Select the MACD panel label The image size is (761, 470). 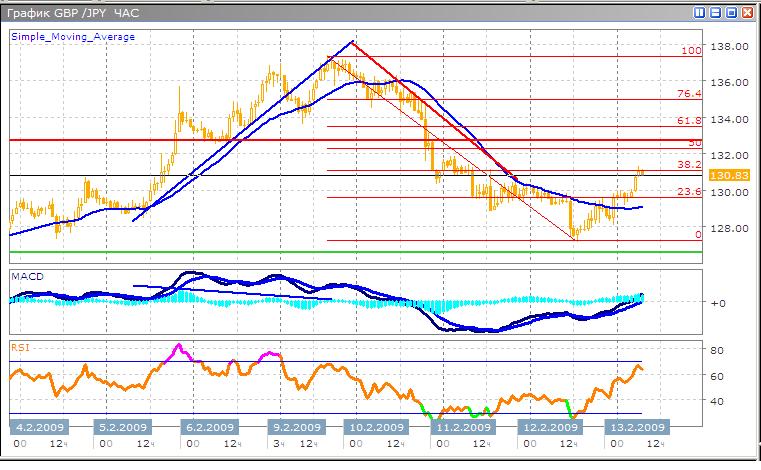click(25, 275)
